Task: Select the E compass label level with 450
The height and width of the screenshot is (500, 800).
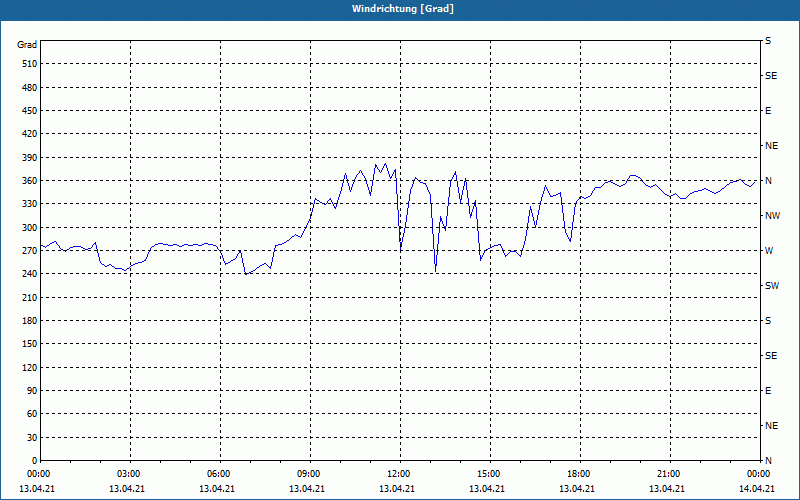Action: point(768,111)
